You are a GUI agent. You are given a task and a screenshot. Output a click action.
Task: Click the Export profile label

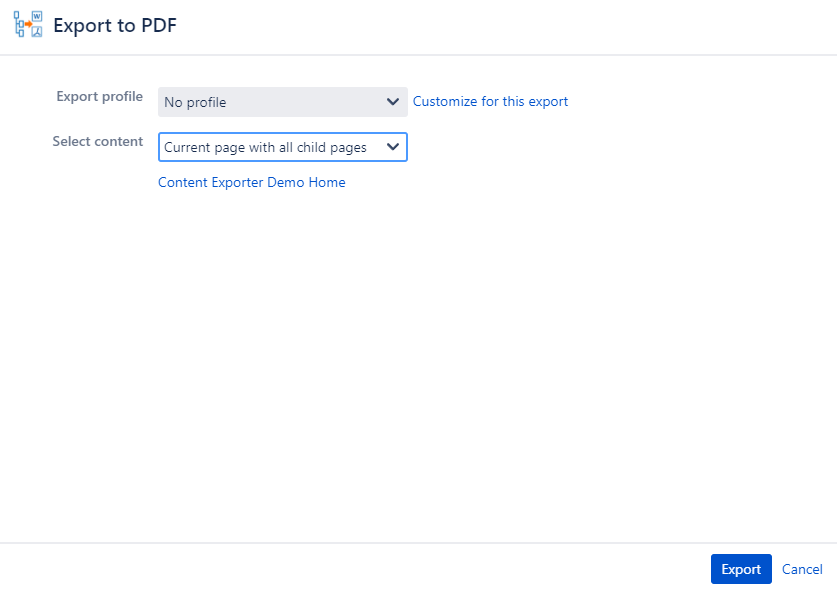tap(99, 97)
